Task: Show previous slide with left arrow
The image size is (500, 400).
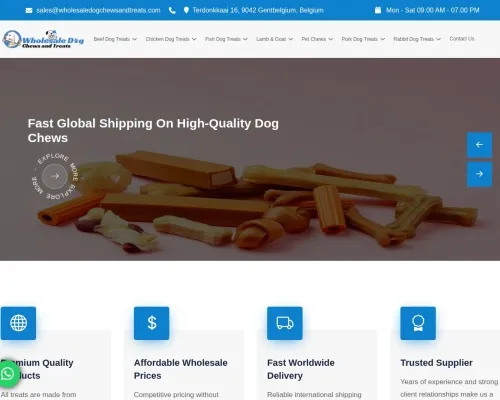Action: coord(479,145)
